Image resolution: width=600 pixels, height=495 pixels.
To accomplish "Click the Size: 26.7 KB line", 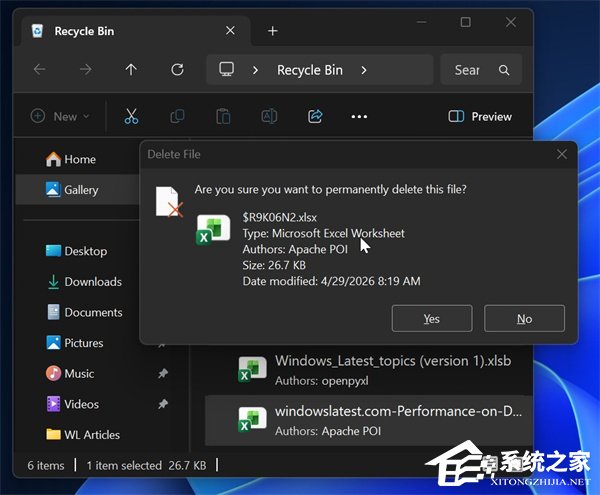I will coord(274,265).
